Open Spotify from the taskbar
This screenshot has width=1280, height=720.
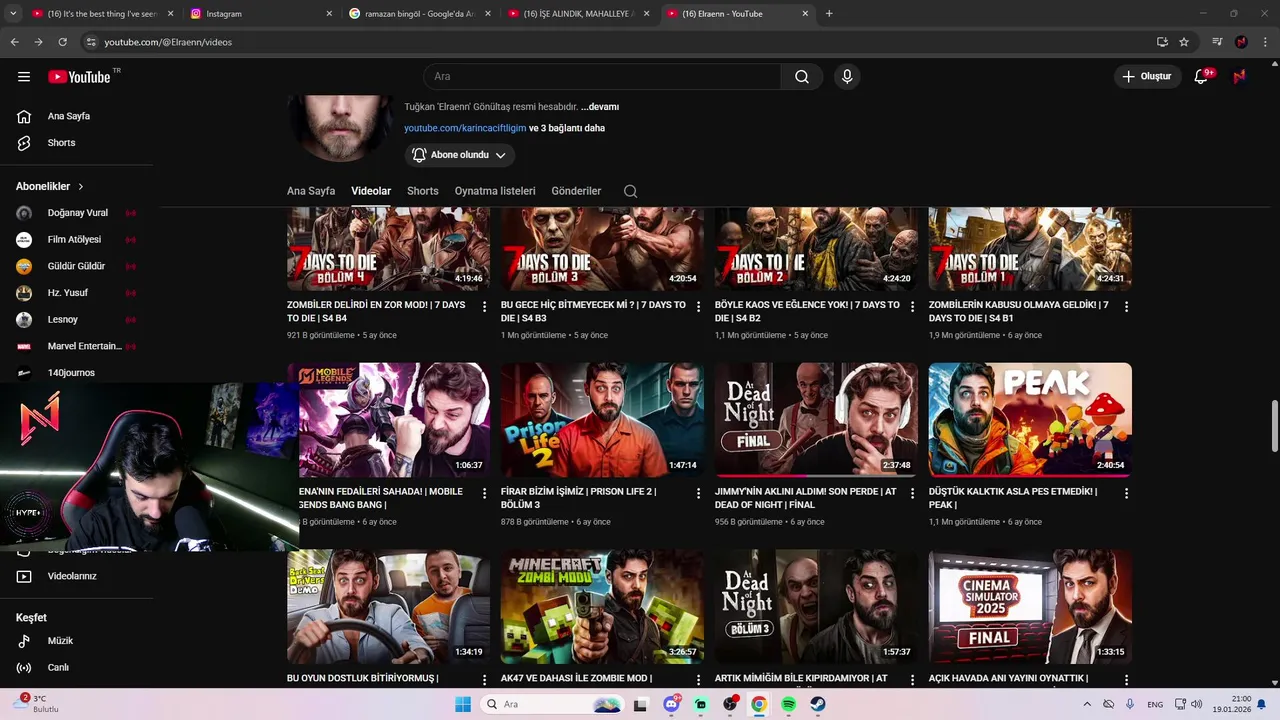pyautogui.click(x=788, y=704)
